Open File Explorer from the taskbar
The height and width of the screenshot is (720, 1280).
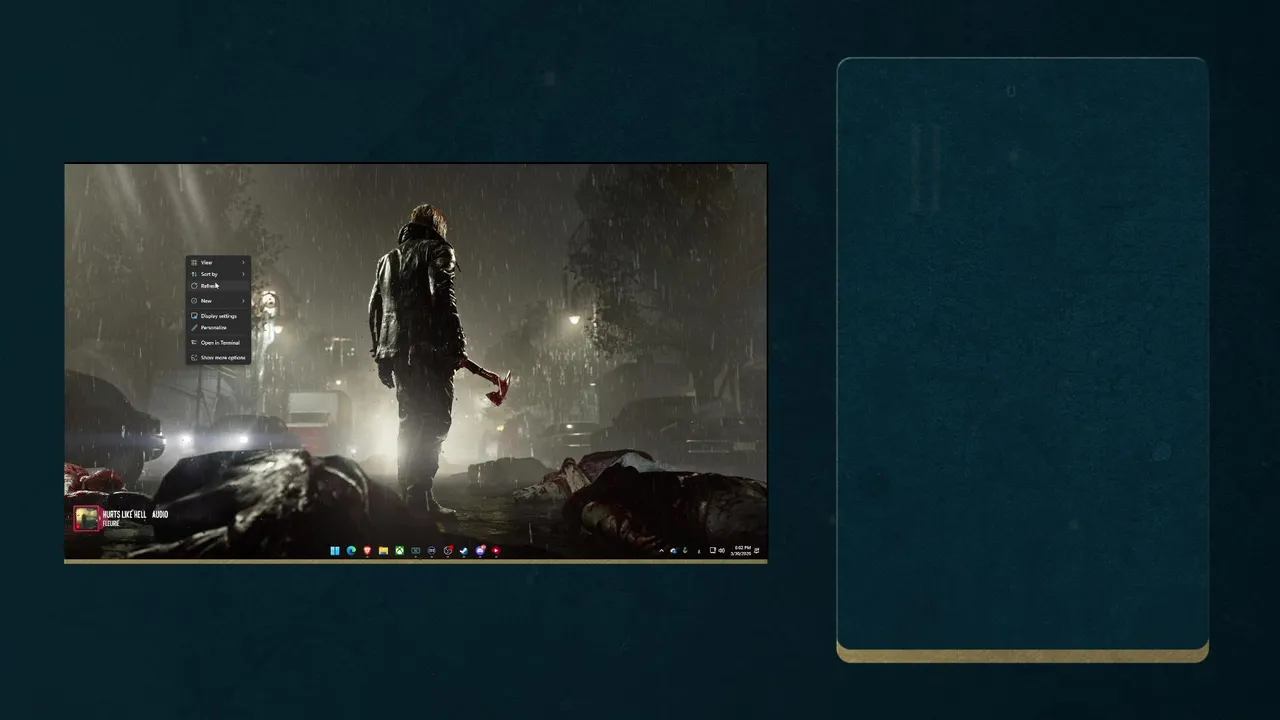click(x=383, y=551)
